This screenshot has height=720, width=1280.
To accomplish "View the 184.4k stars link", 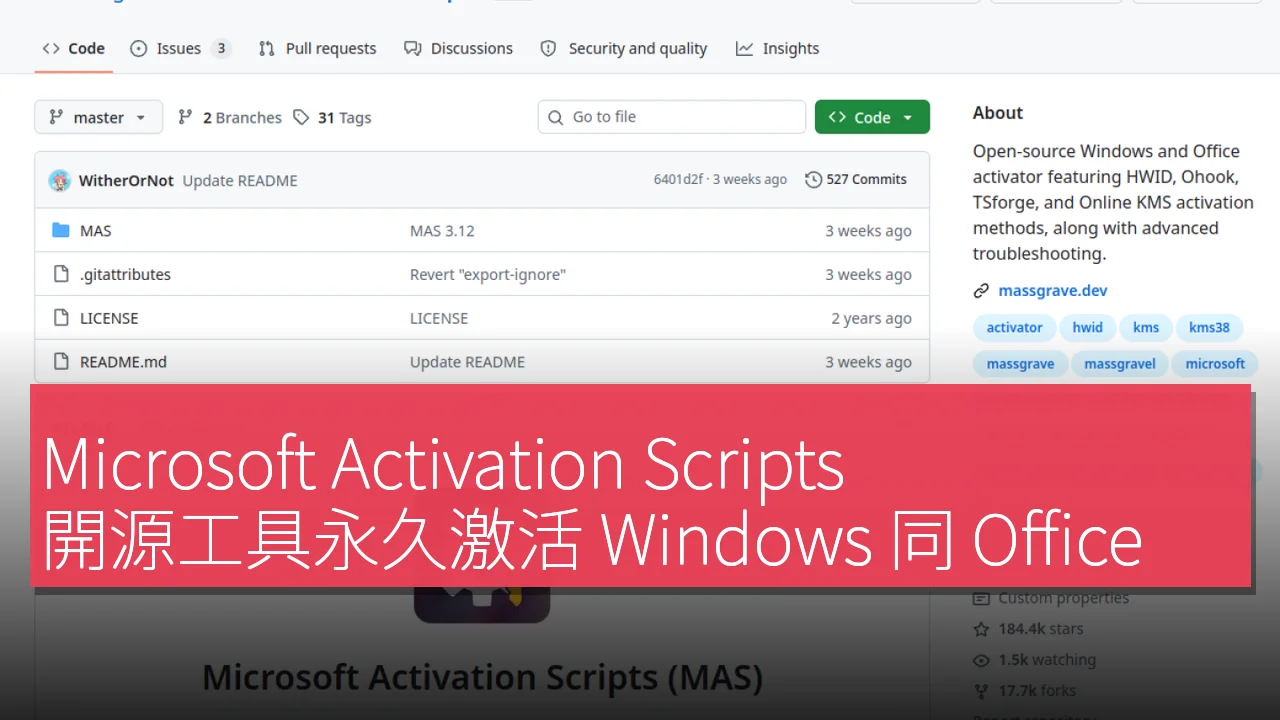I will pos(1040,629).
